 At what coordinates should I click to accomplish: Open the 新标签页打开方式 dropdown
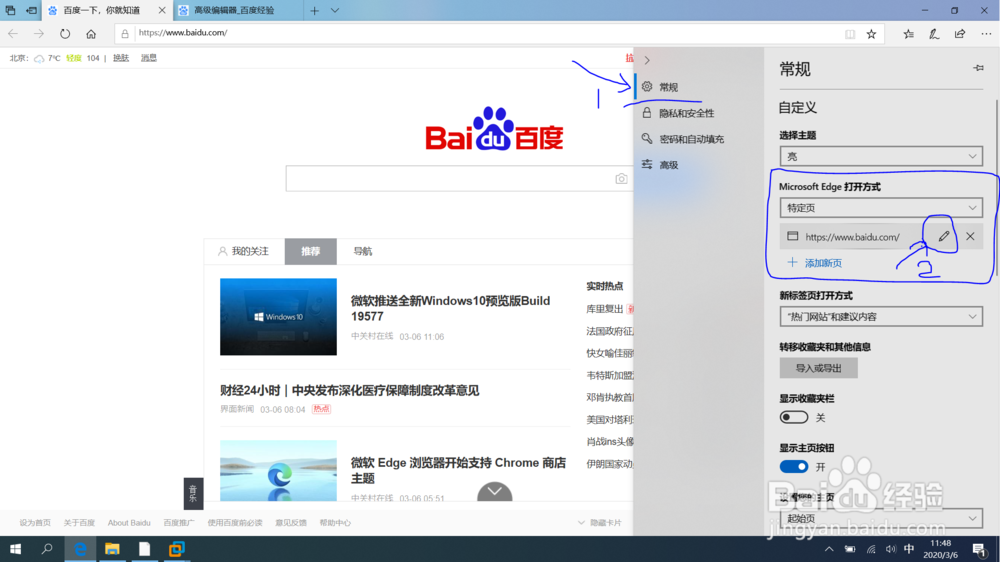pyautogui.click(x=881, y=316)
